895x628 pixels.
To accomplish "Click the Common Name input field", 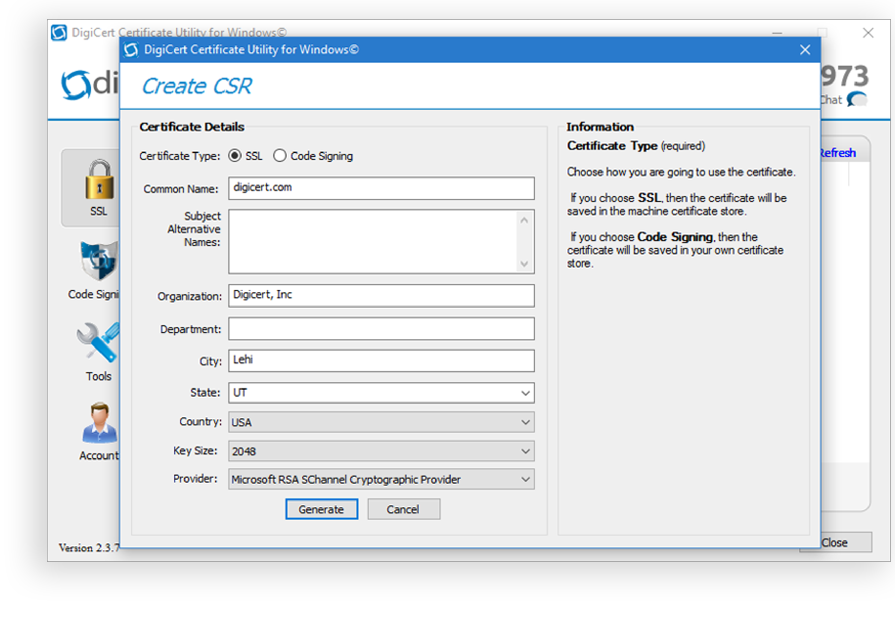I will pos(381,188).
